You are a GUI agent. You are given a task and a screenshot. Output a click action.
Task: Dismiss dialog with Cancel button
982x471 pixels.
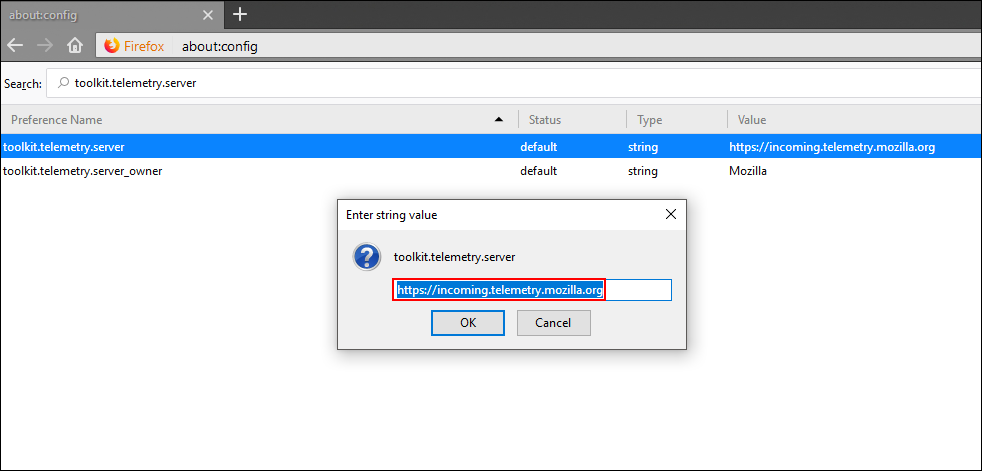point(553,323)
